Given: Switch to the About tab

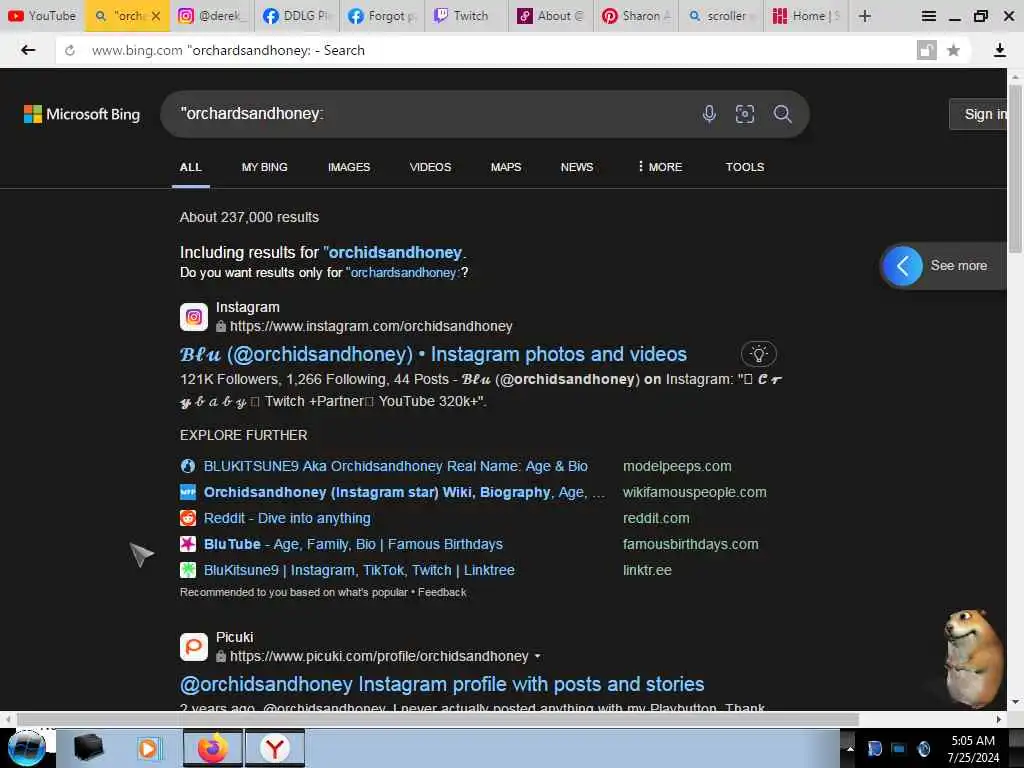Looking at the screenshot, I should pyautogui.click(x=551, y=16).
